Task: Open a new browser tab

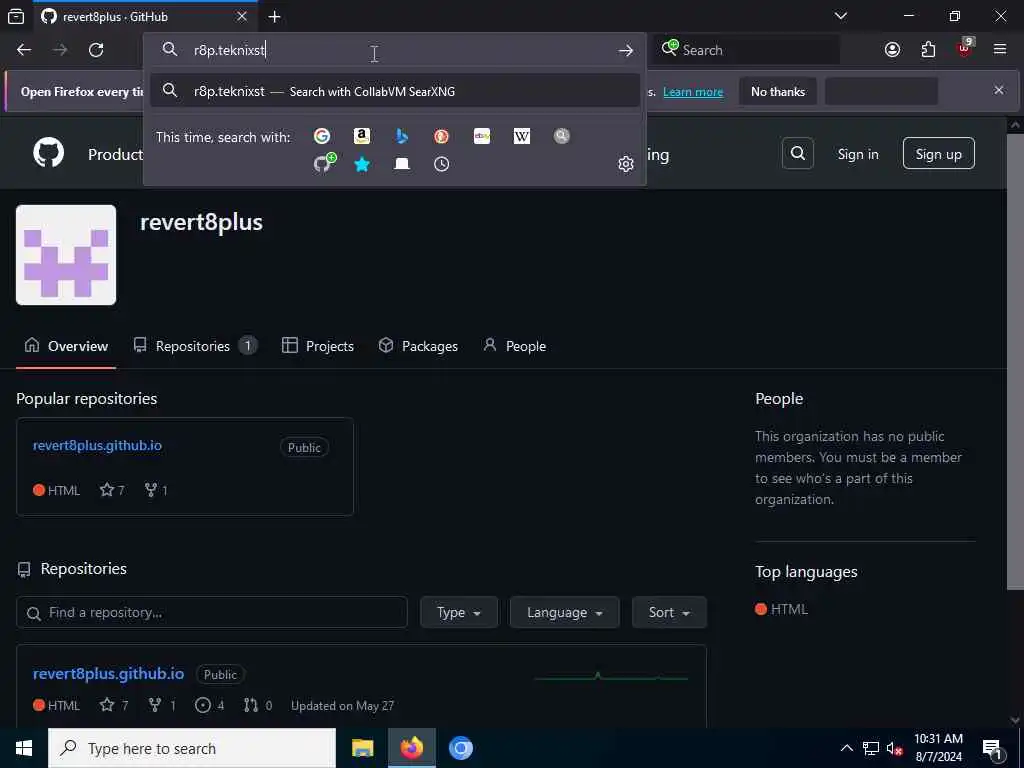Action: click(274, 17)
